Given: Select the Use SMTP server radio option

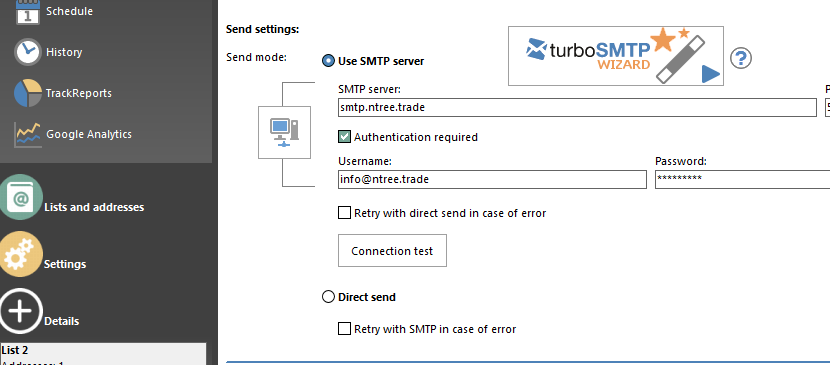Looking at the screenshot, I should pos(328,61).
